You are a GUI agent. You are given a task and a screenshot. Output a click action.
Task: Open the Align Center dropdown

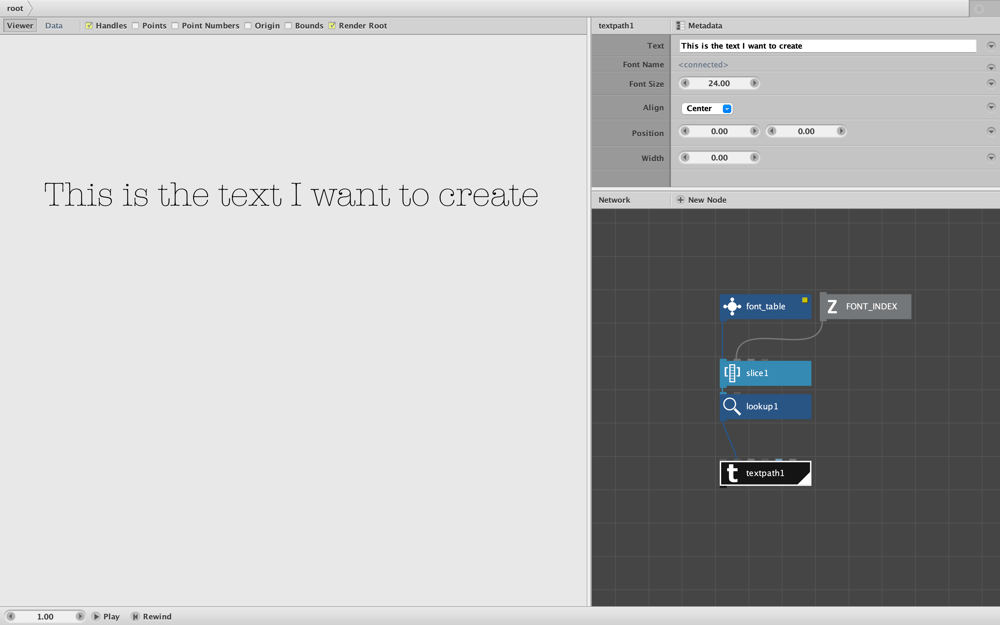[x=707, y=108]
